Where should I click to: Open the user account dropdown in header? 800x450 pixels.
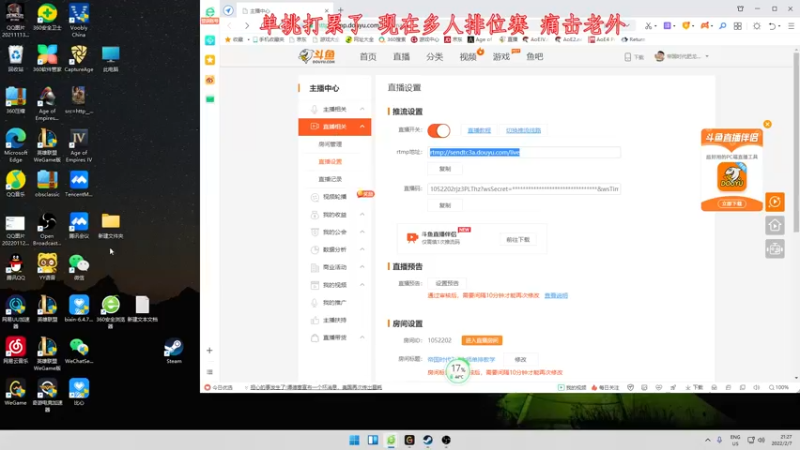(x=682, y=56)
